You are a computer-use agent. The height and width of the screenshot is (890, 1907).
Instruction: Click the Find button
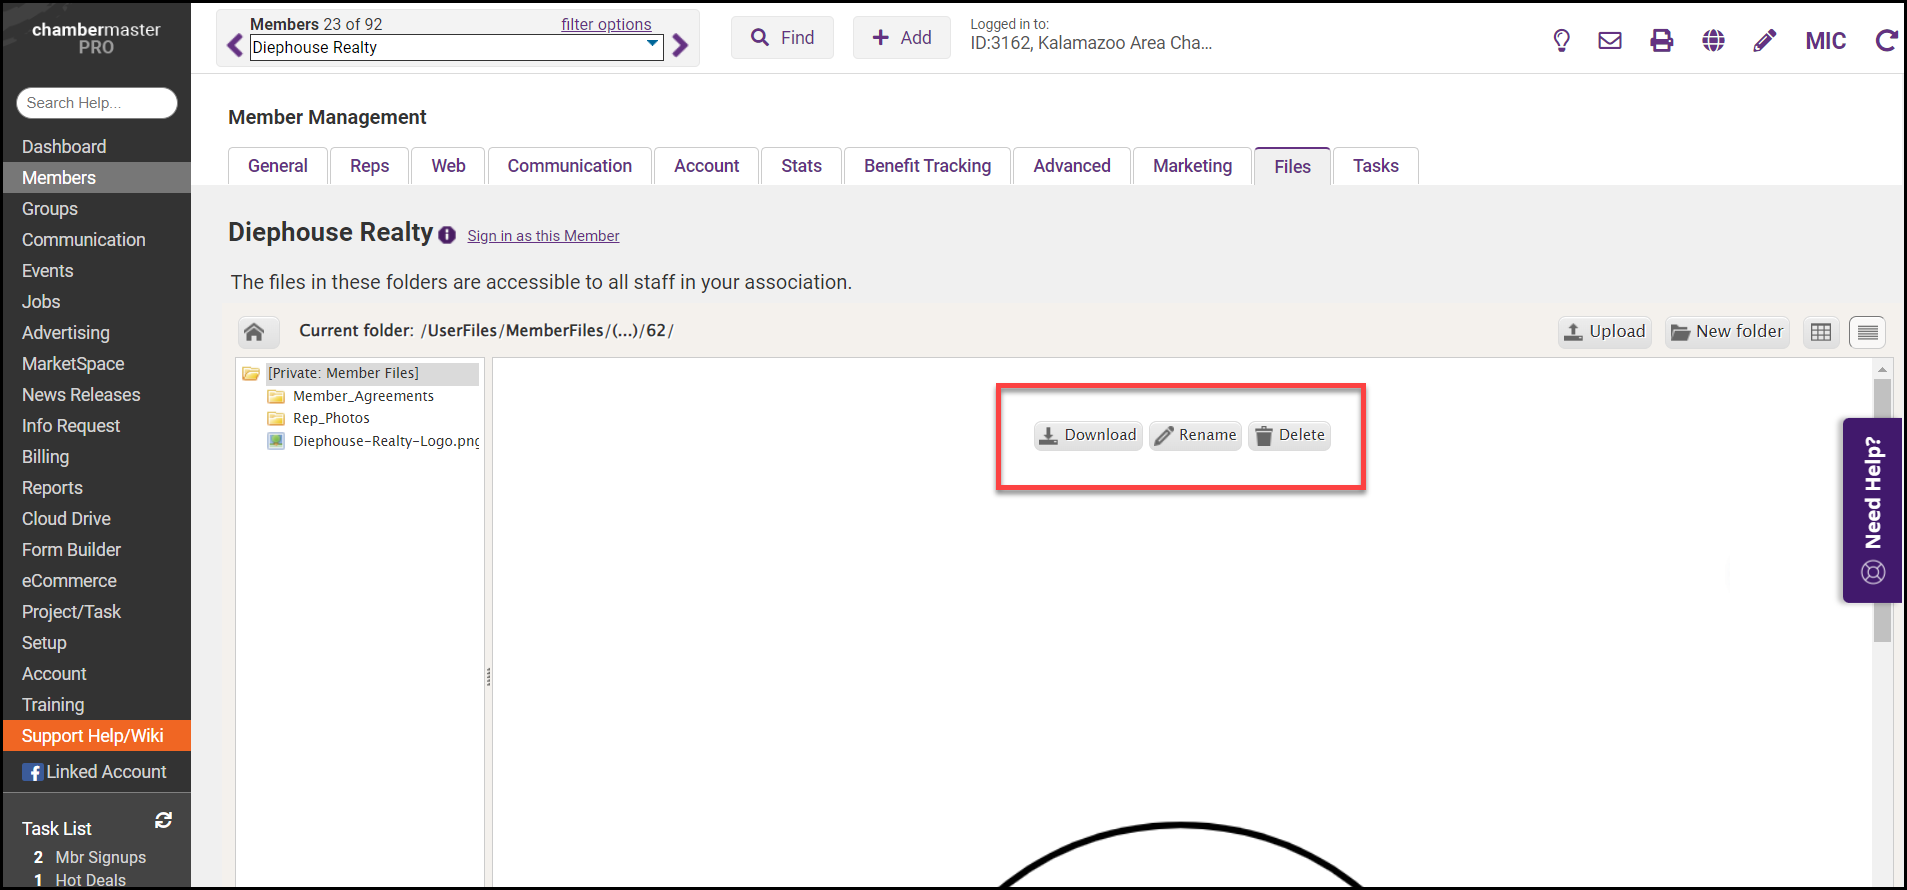[782, 38]
